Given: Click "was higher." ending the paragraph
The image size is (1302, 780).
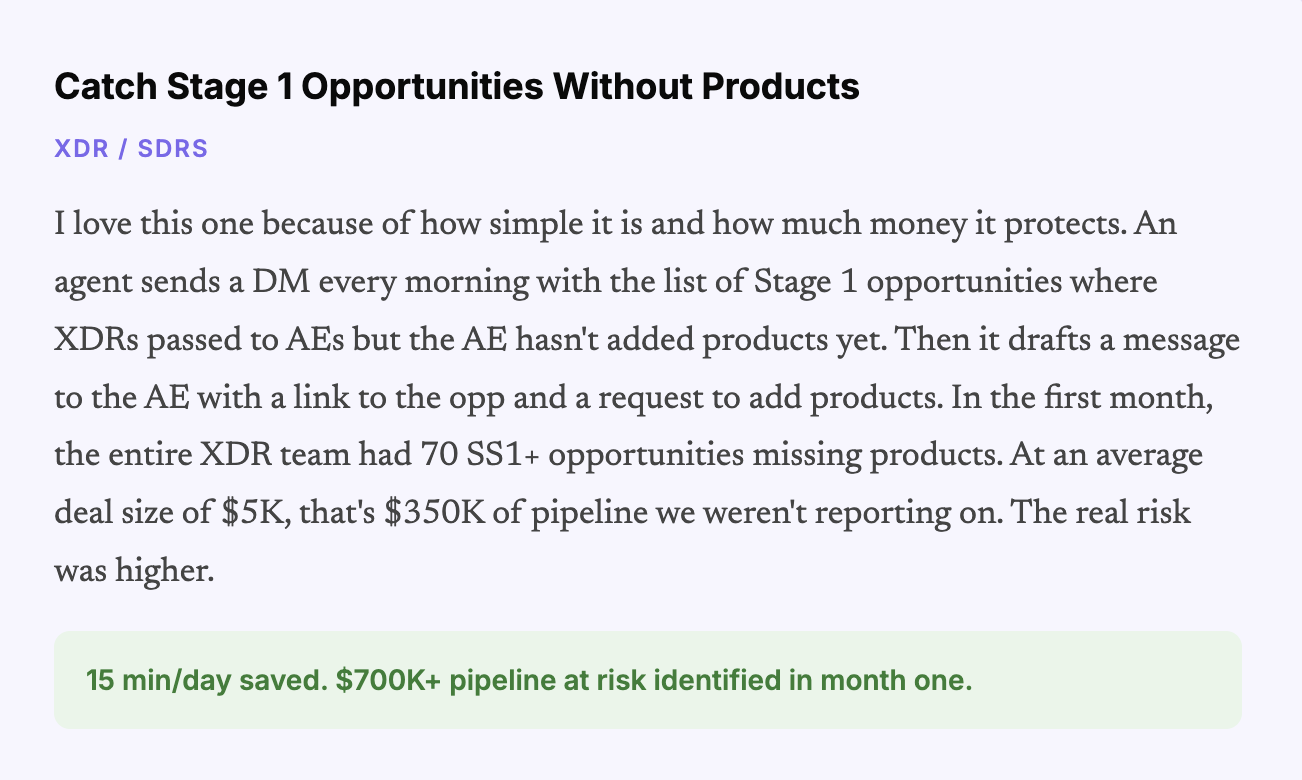Looking at the screenshot, I should (134, 572).
